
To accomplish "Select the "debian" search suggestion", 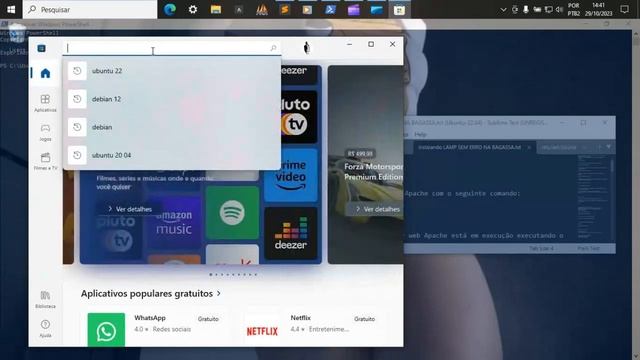I will point(172,127).
